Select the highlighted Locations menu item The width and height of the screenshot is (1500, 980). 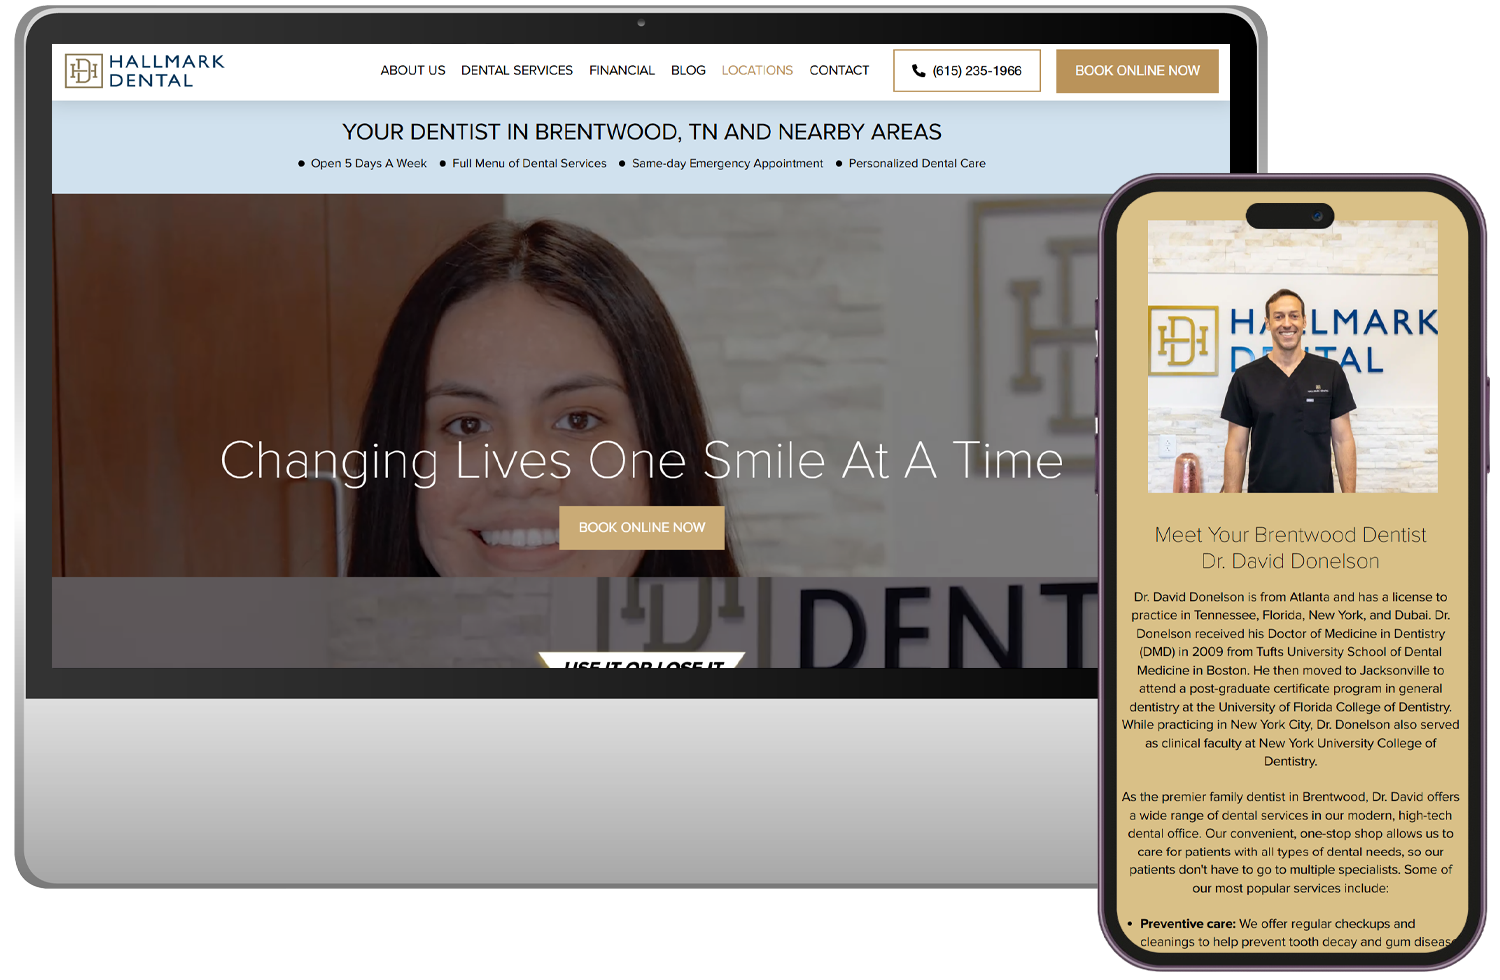pyautogui.click(x=757, y=71)
